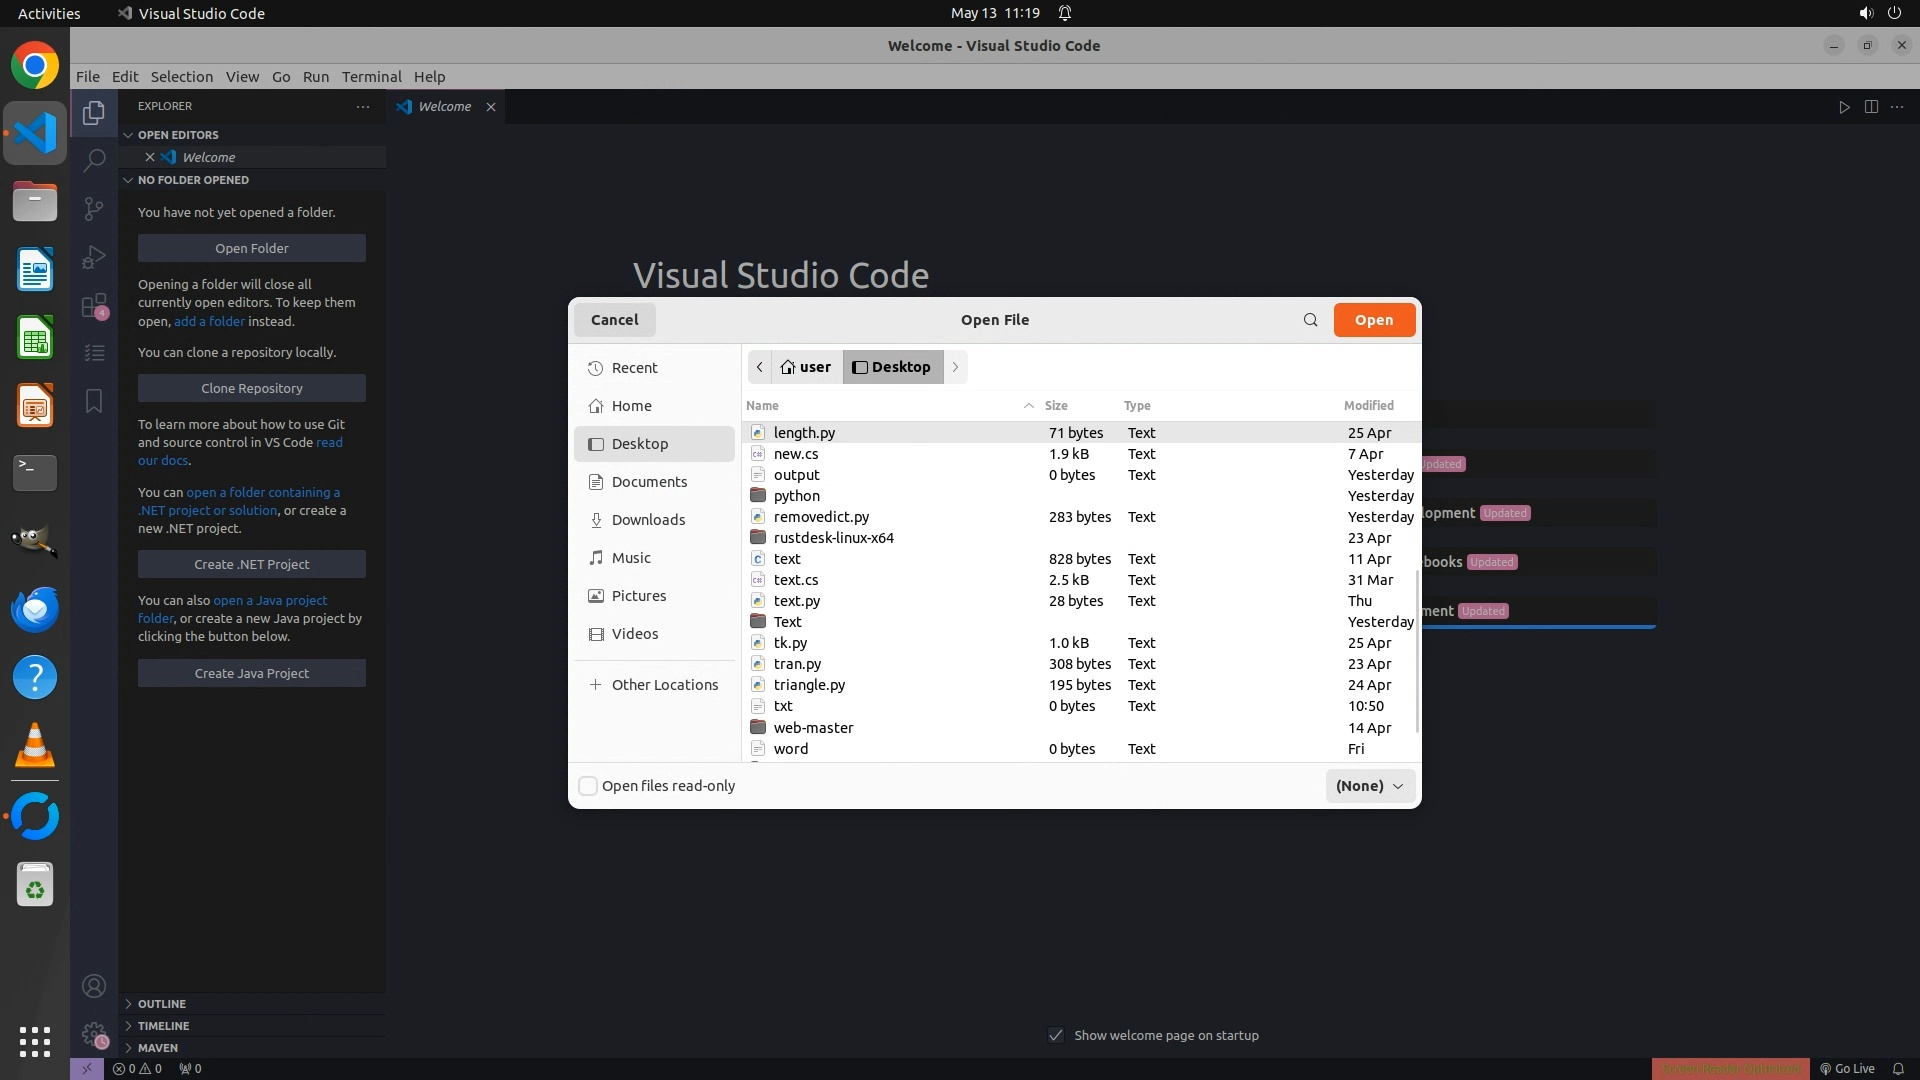Click the notifications bell in status bar
Screen dimensions: 1920x1080
coord(1898,1068)
